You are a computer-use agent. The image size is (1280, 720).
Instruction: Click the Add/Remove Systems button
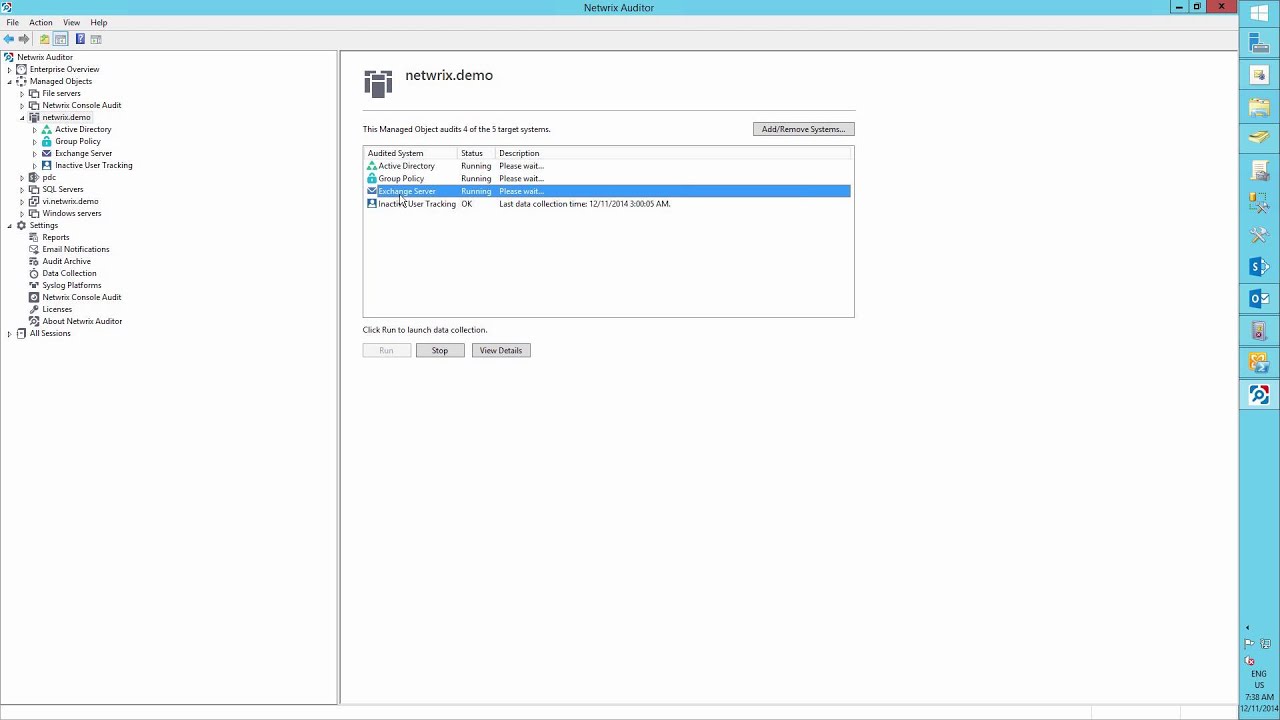click(803, 129)
